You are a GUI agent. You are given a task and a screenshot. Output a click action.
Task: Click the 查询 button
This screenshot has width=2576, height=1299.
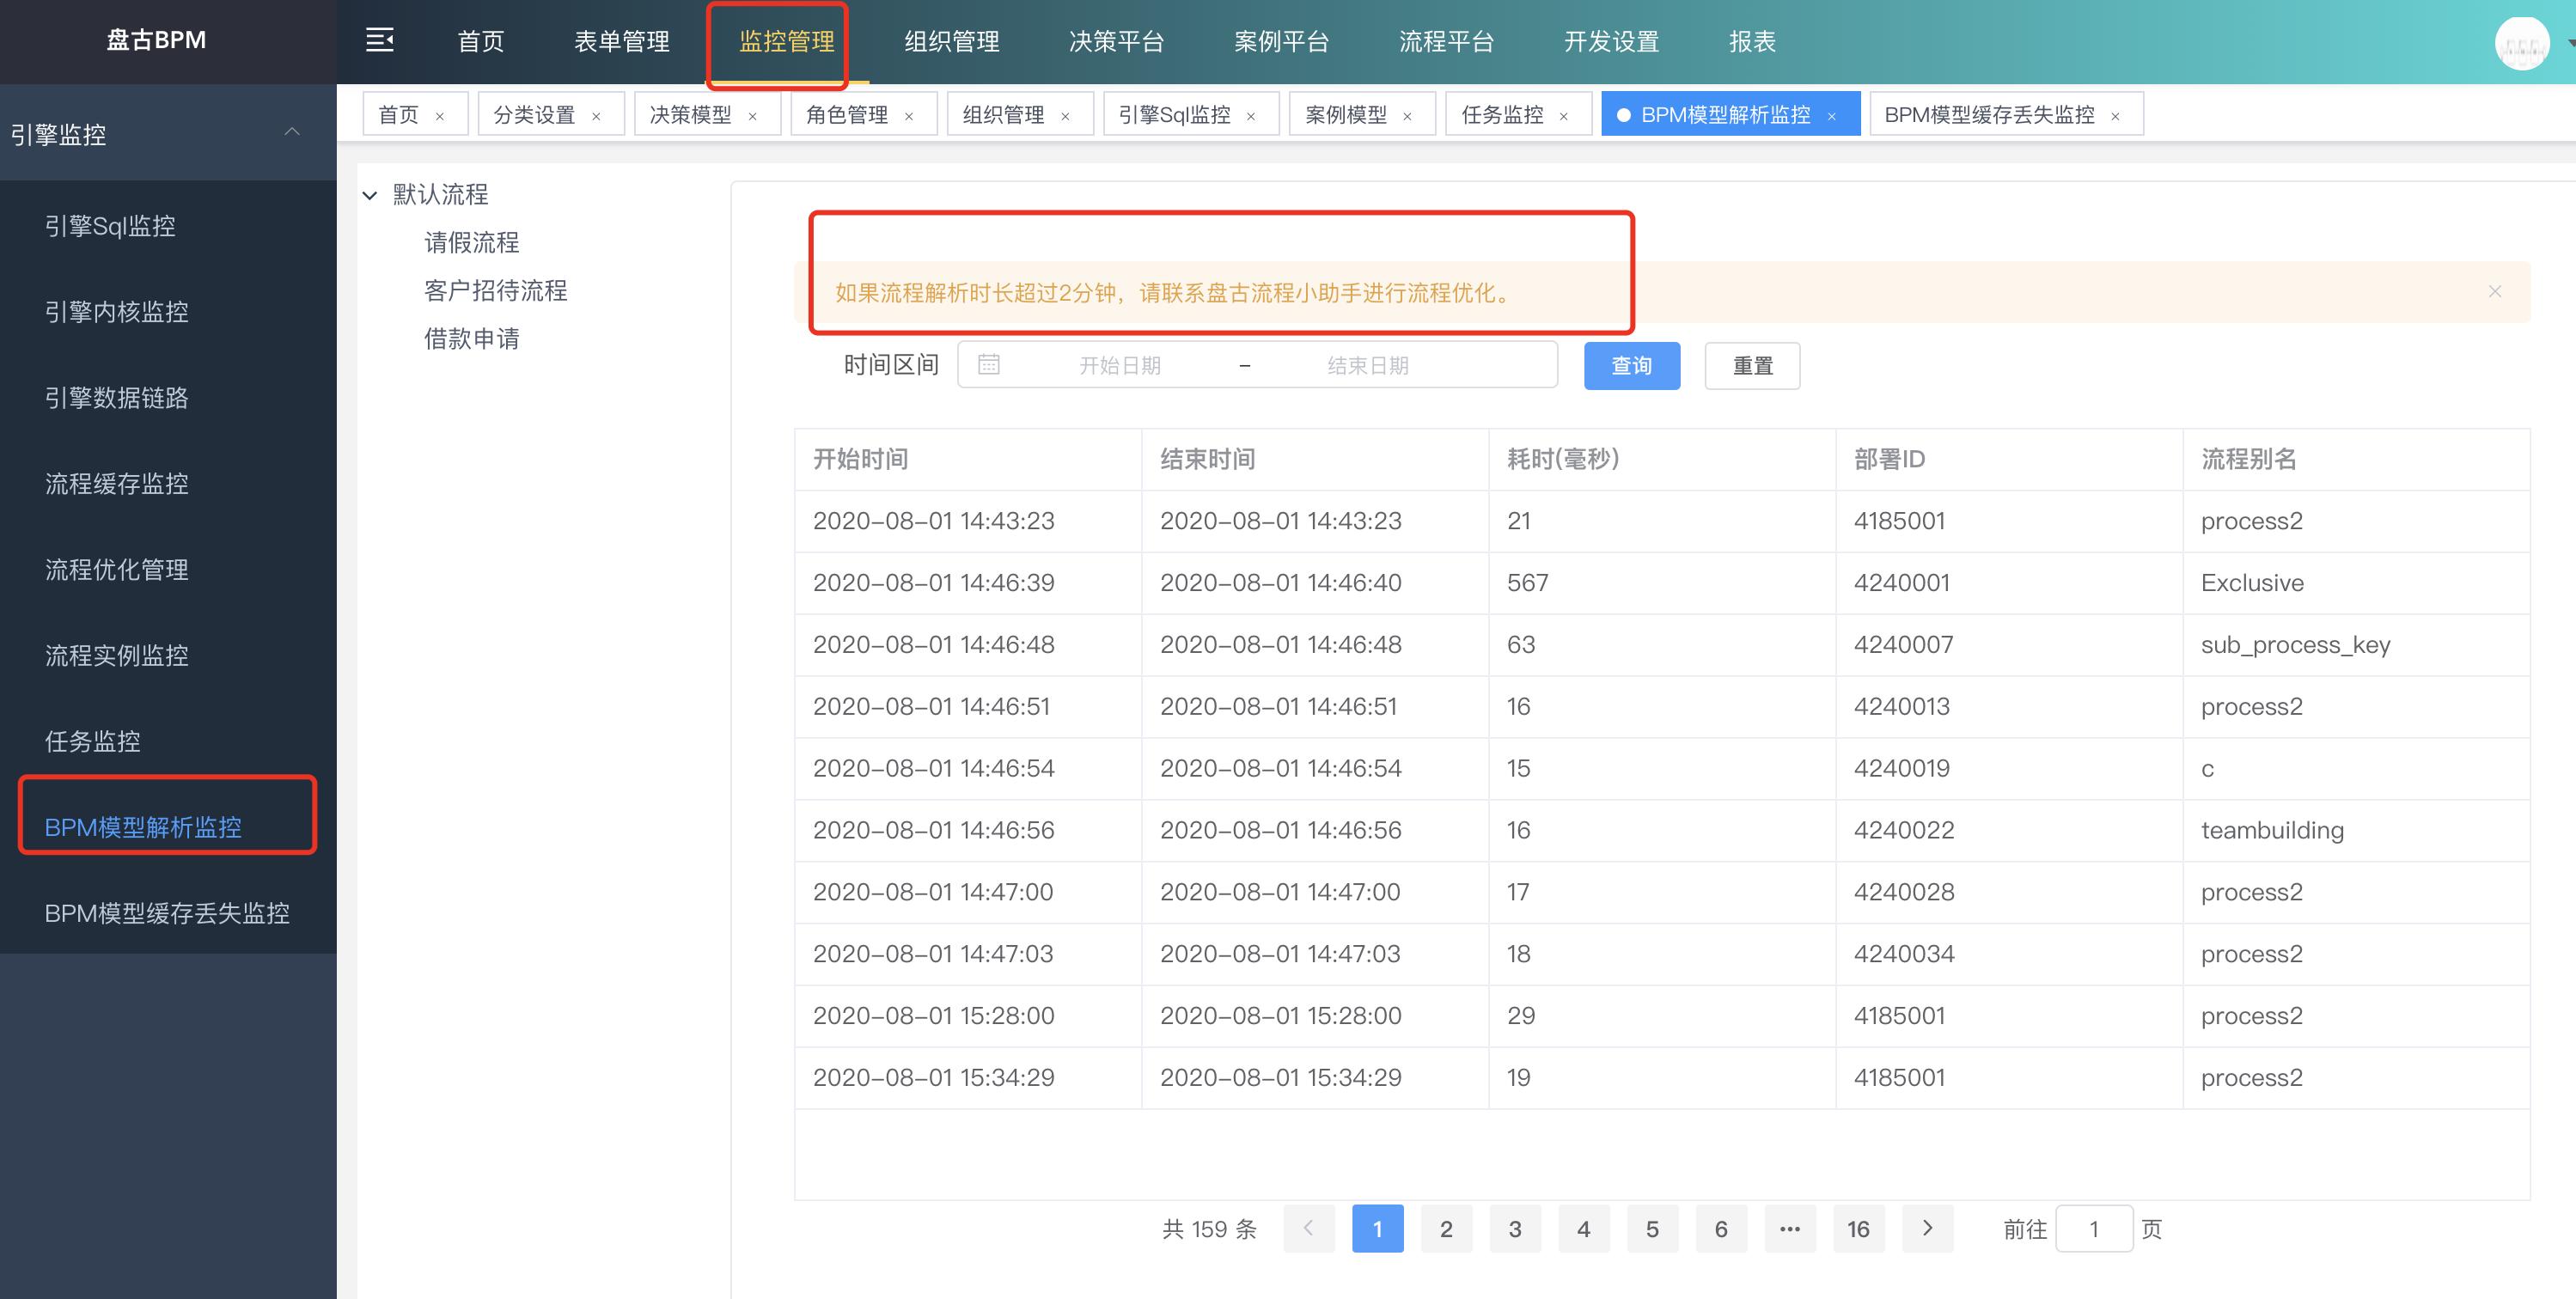(1632, 366)
